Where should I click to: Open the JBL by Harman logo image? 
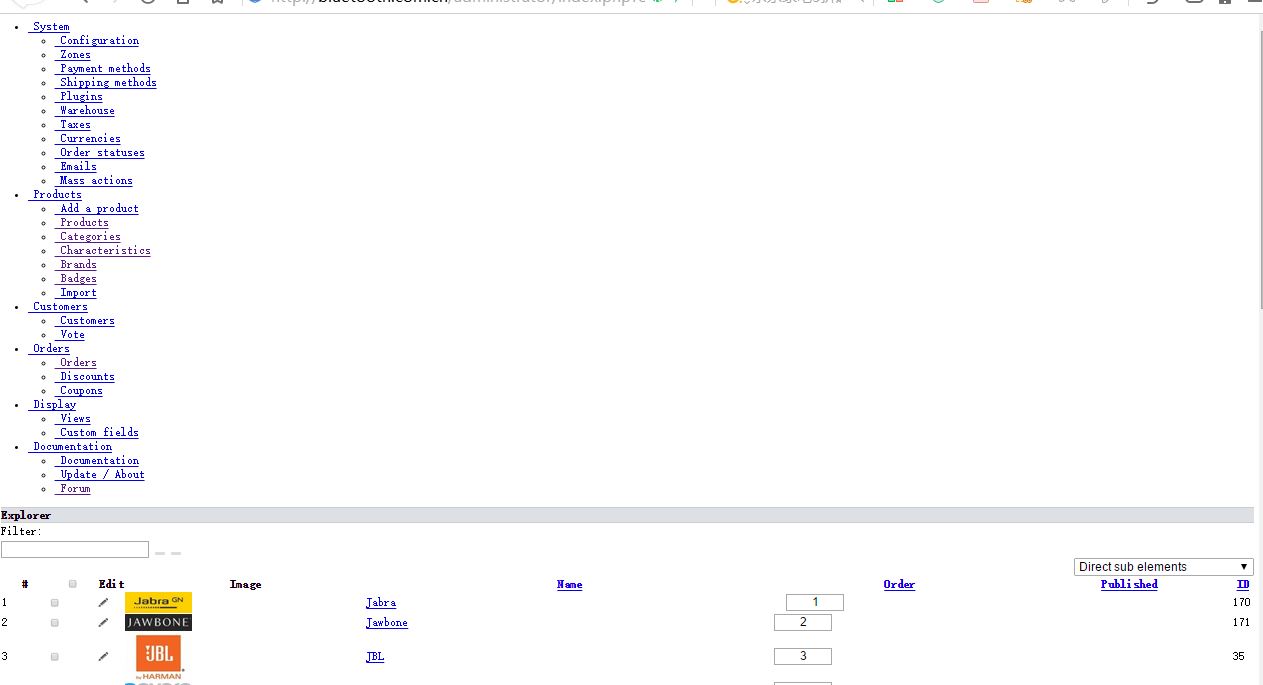(160, 658)
